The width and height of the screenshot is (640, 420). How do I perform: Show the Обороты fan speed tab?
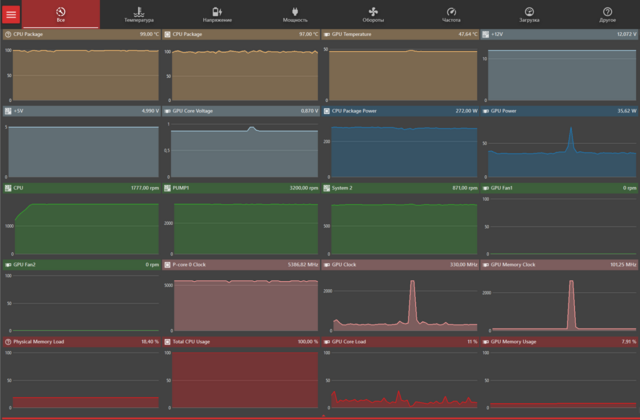(x=373, y=14)
